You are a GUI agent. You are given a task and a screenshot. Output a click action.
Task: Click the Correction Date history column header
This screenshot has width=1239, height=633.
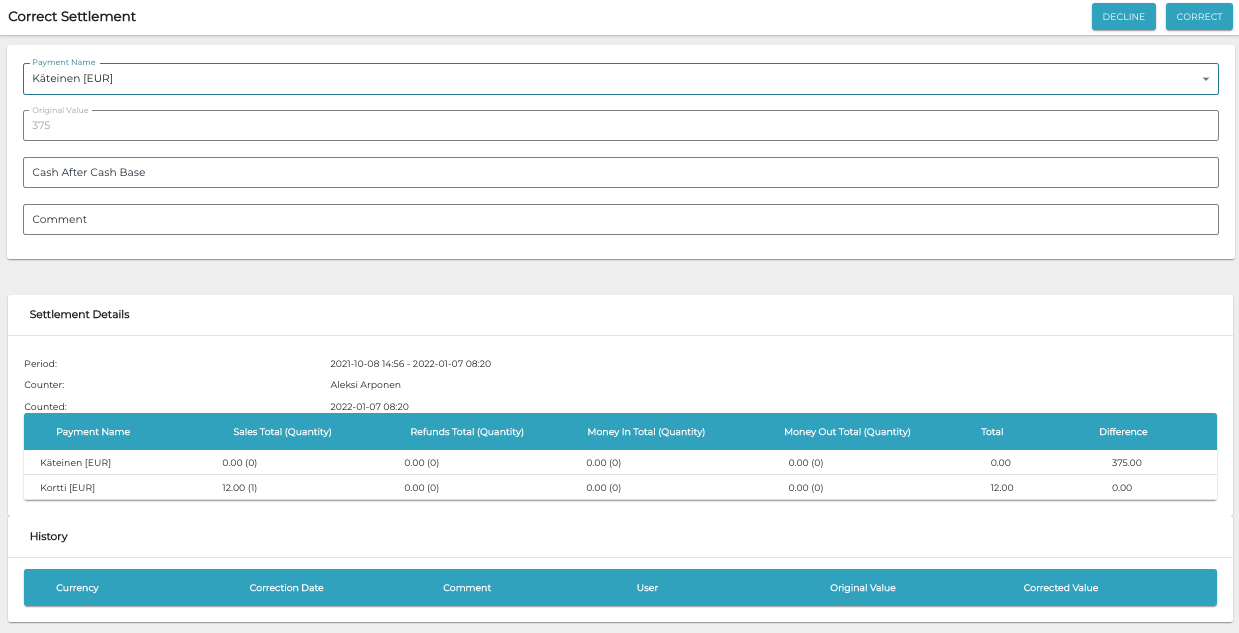click(286, 588)
